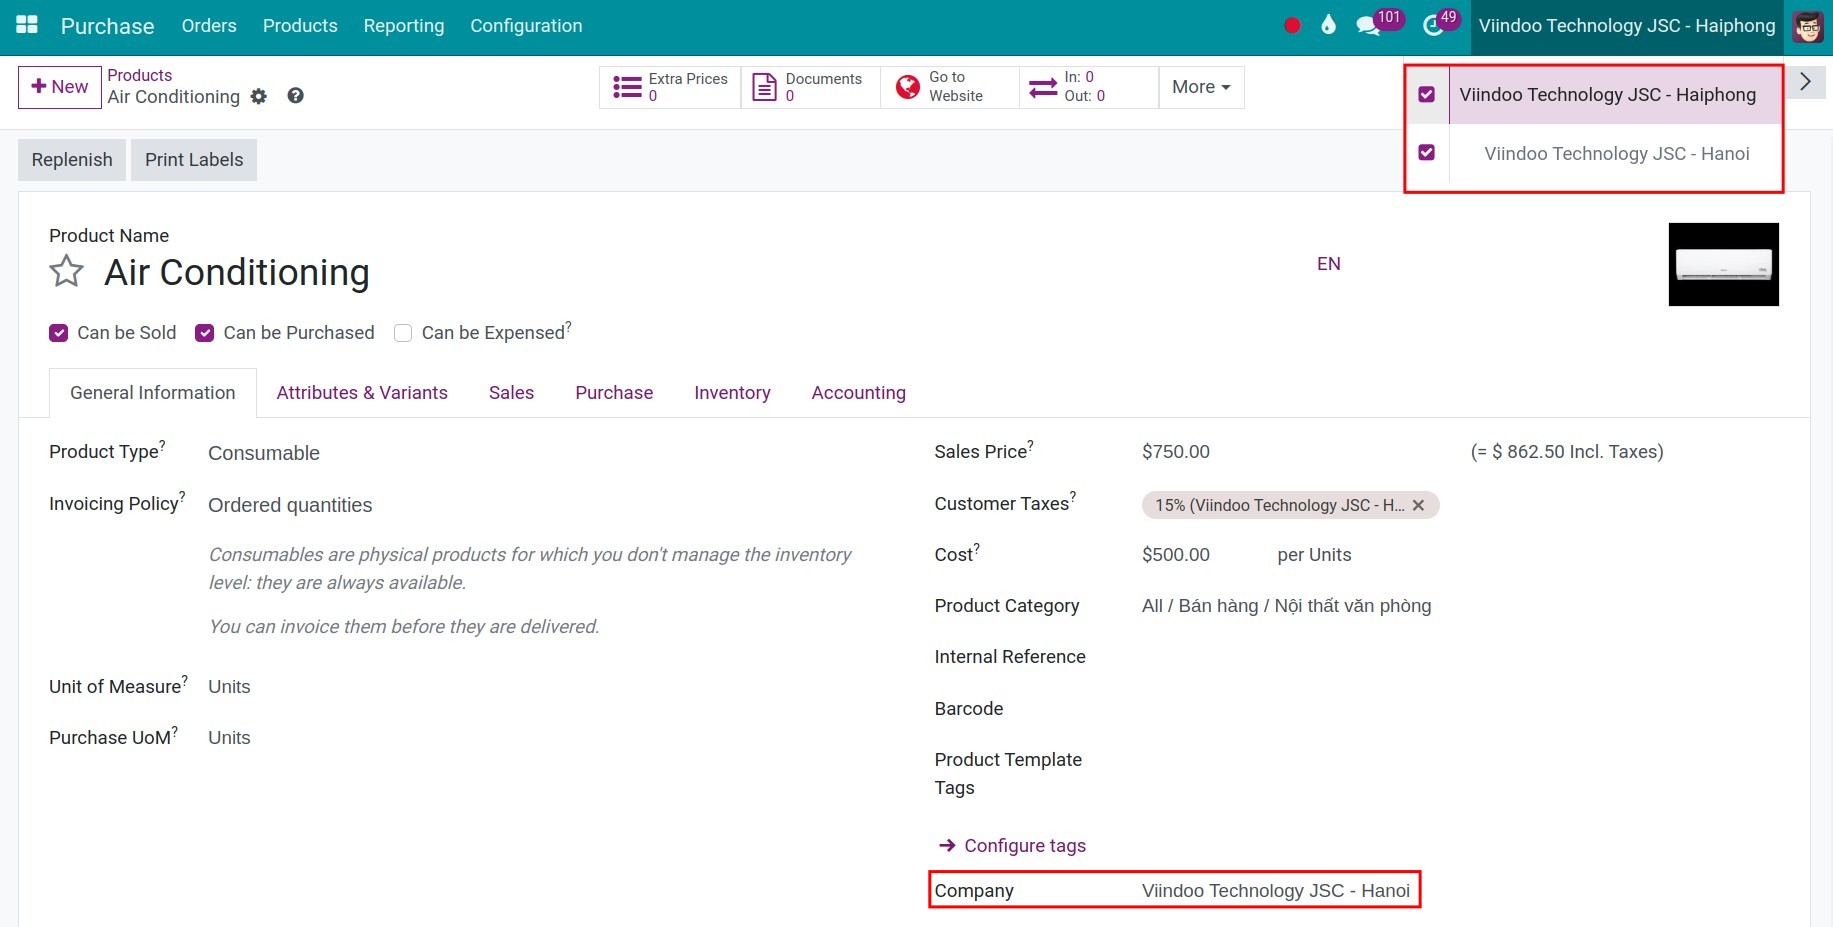
Task: Click EN translation button
Action: pyautogui.click(x=1329, y=264)
